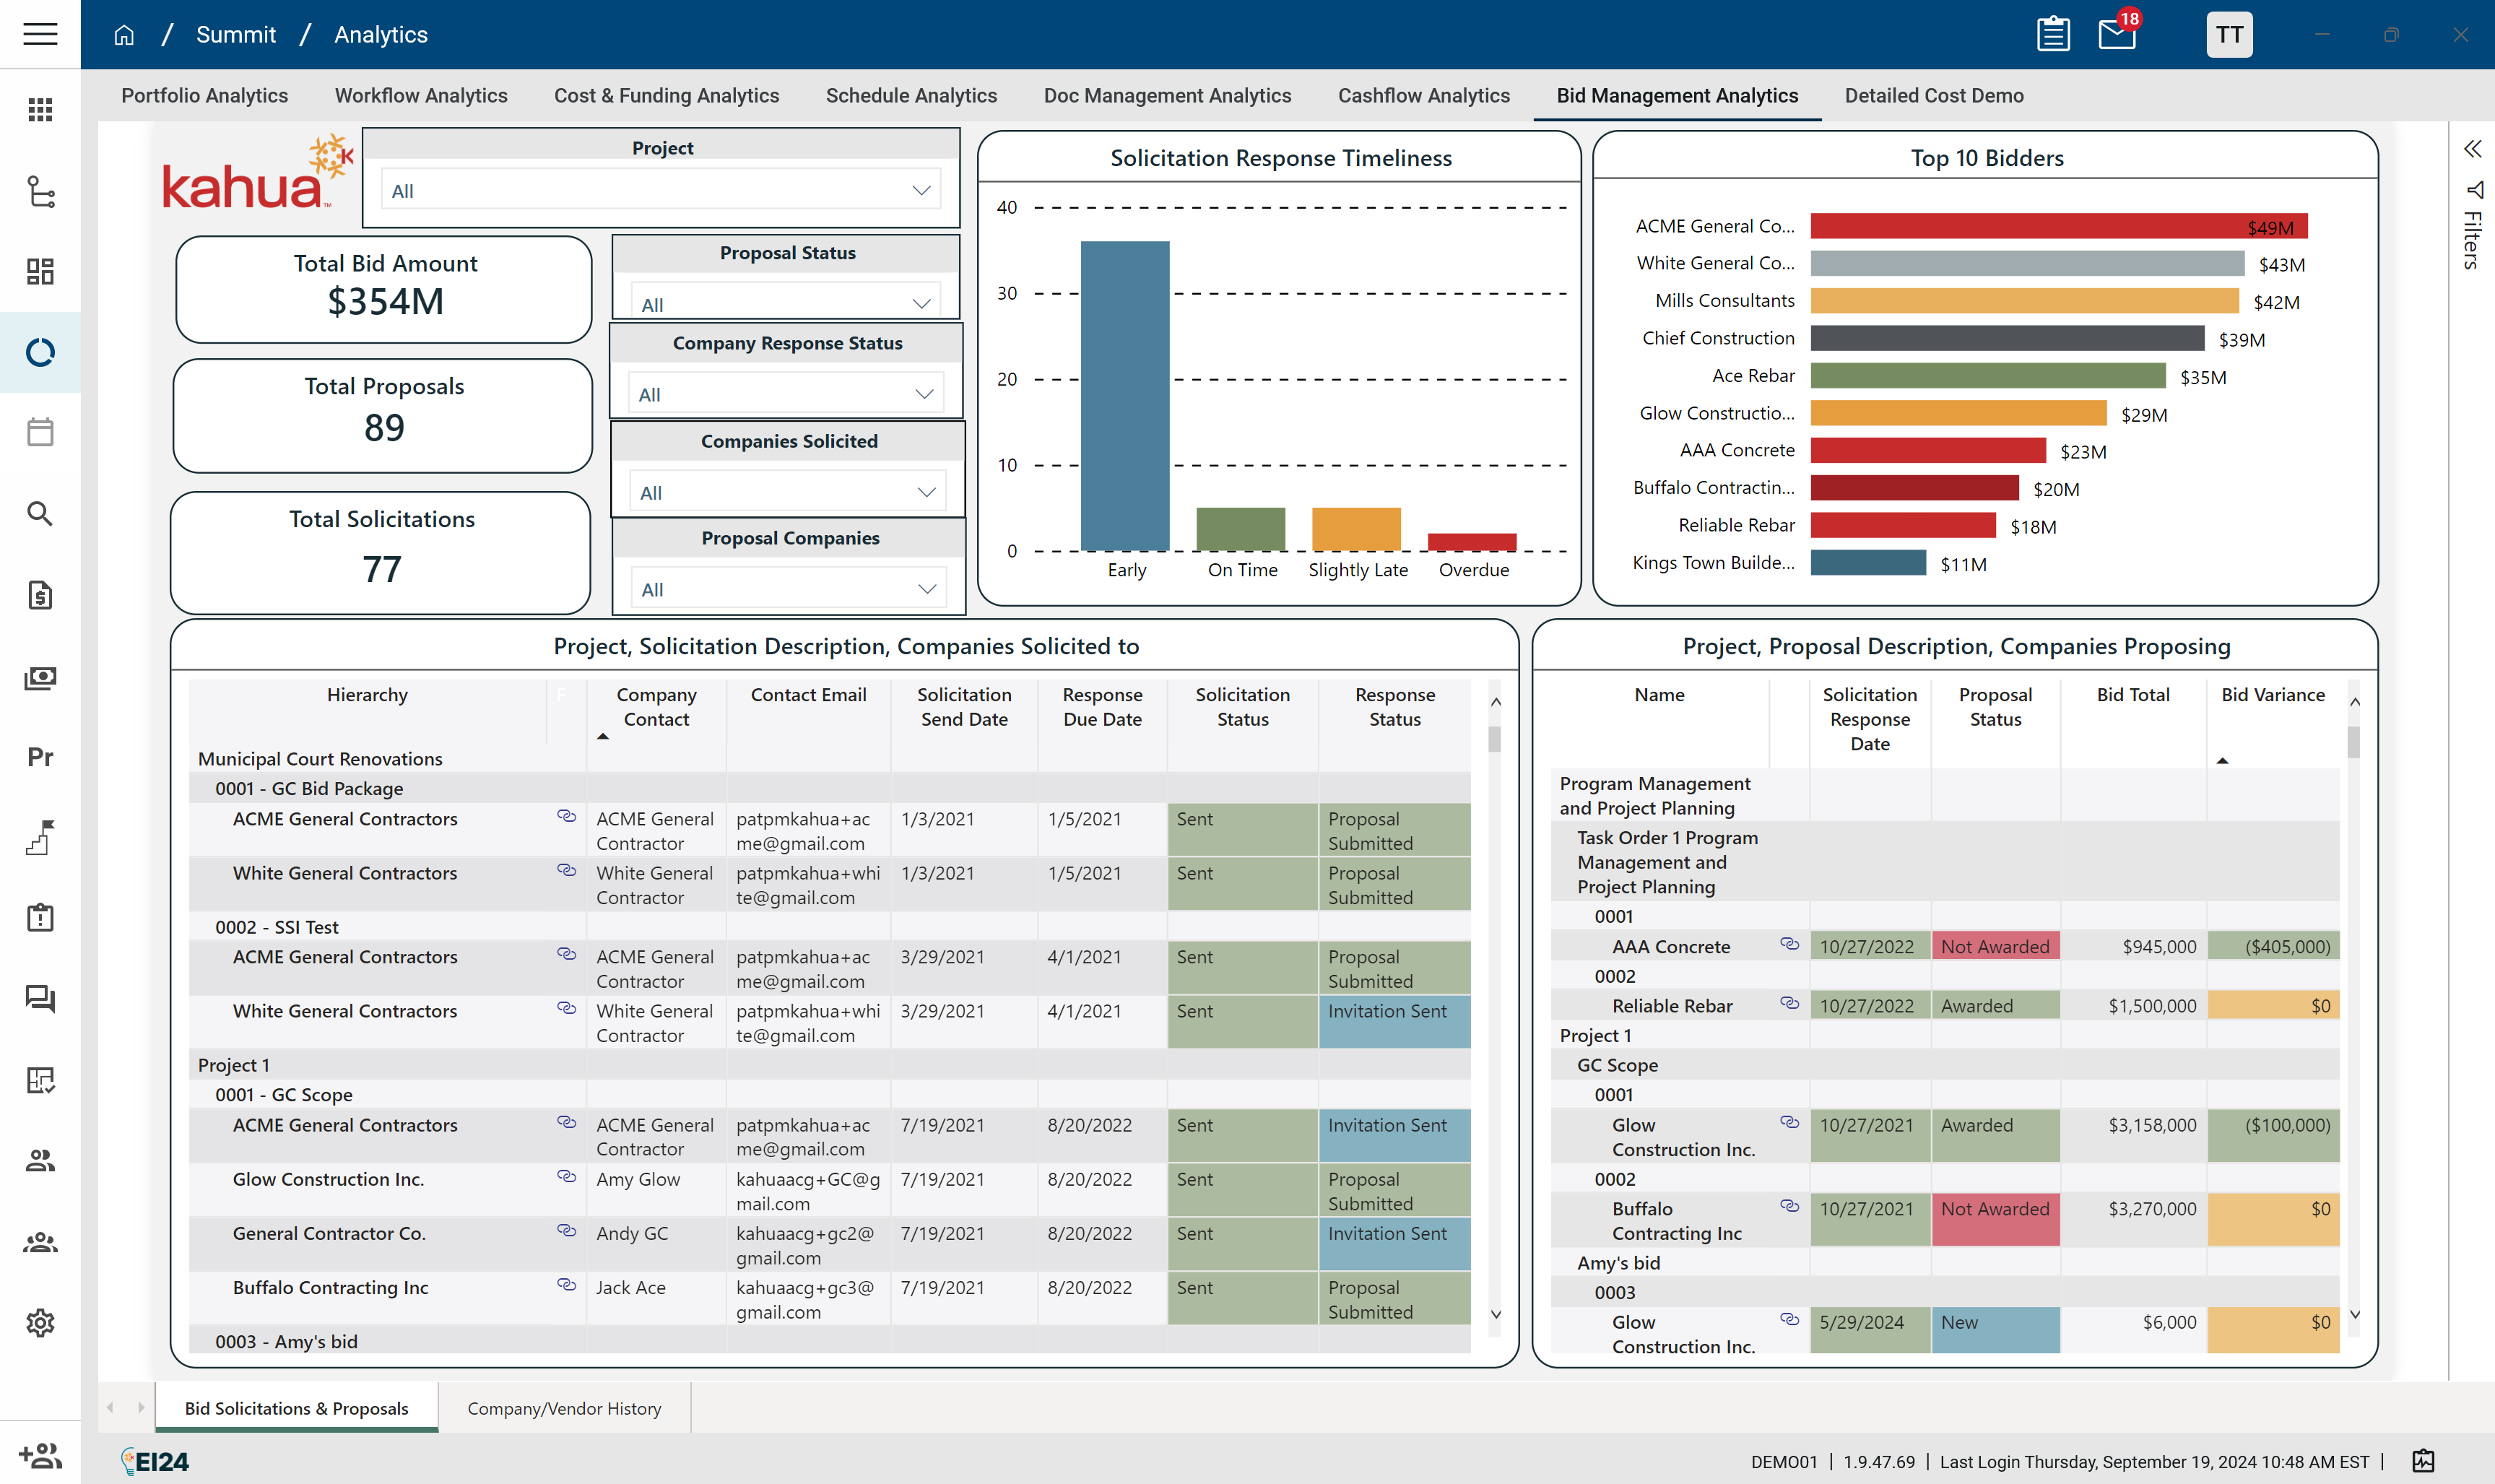Open the settings gear in sidebar

coord(40,1323)
